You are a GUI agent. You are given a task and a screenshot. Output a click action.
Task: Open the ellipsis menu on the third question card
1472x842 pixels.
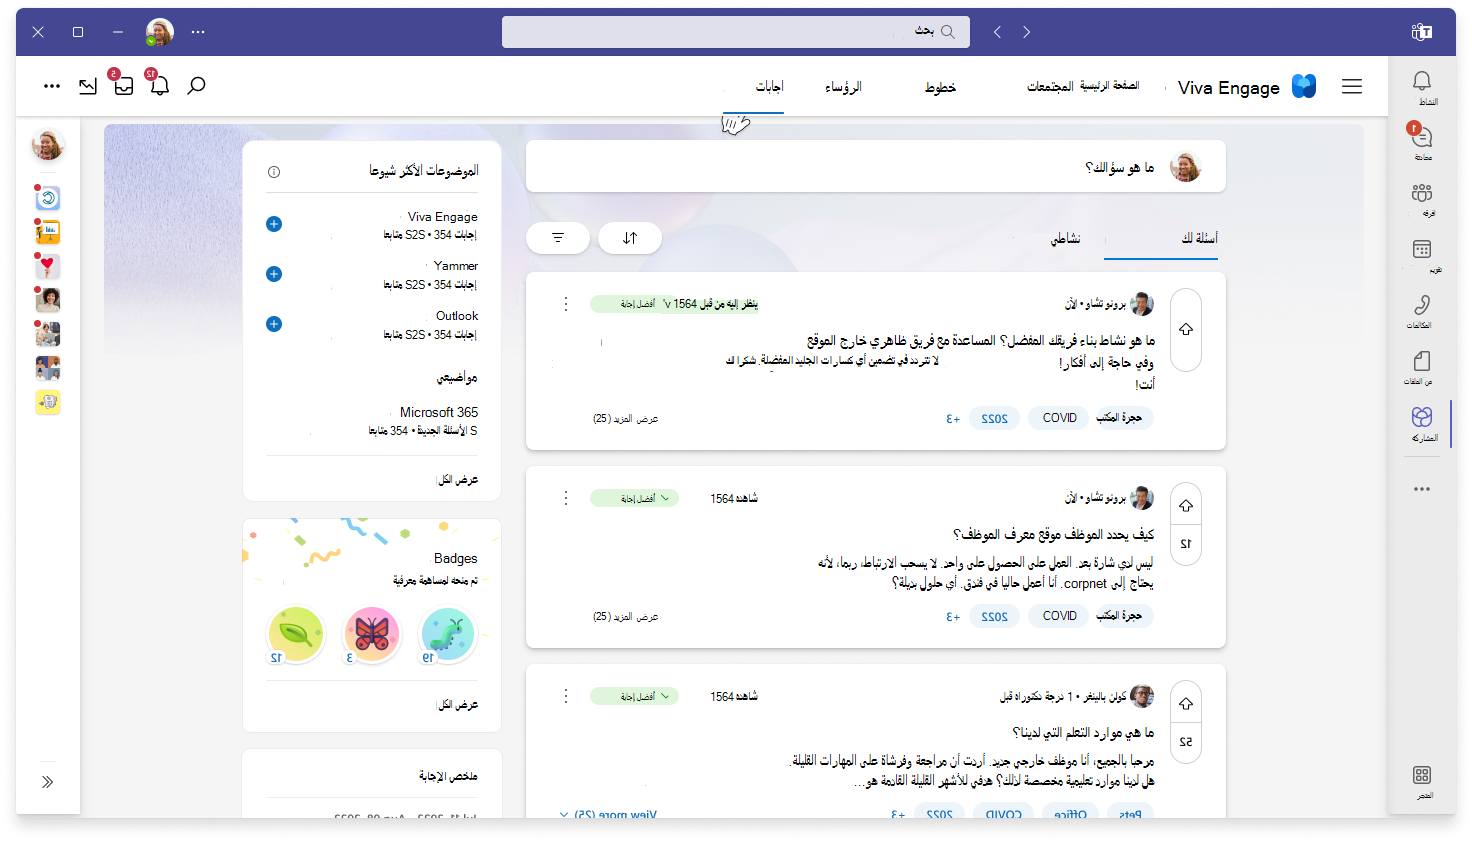coord(566,696)
